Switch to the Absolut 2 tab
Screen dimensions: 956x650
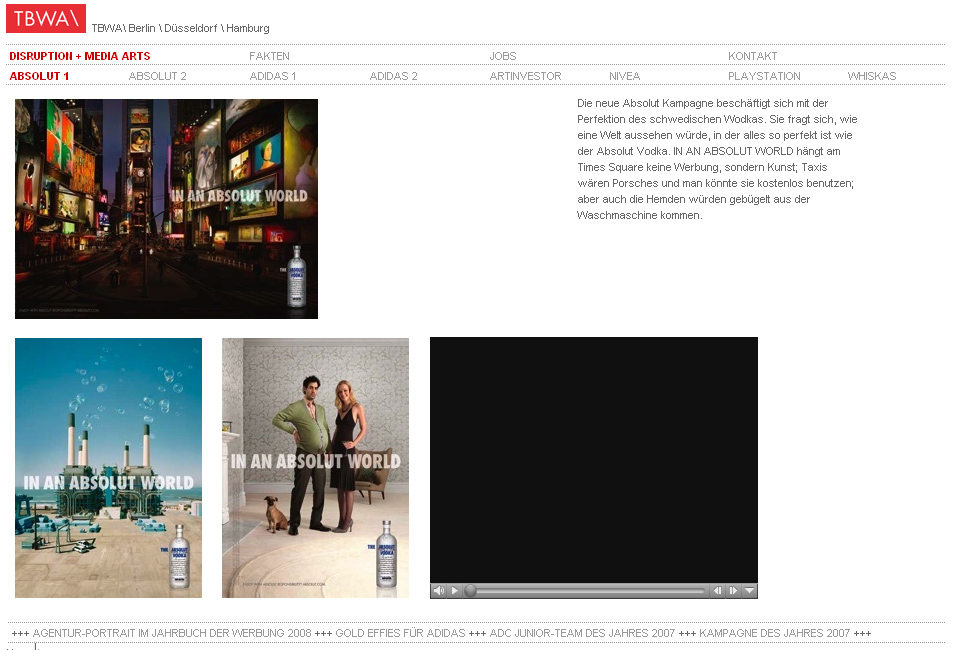coord(157,76)
